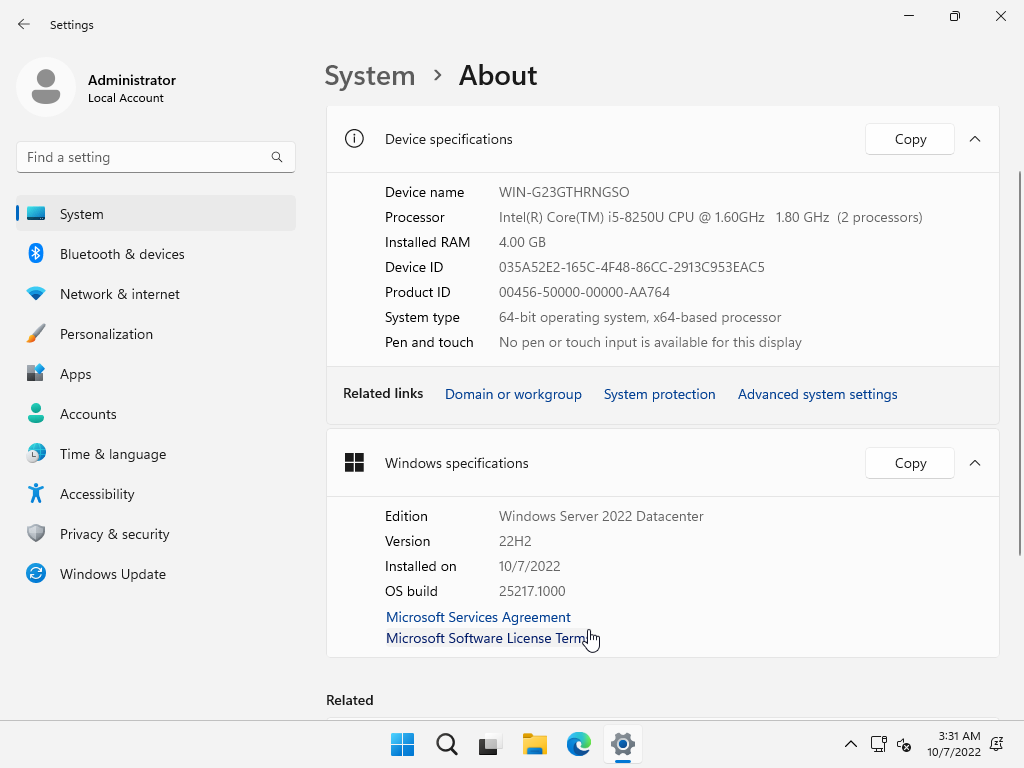This screenshot has width=1024, height=768.
Task: Click the search magnifier in Find a setting
Action: coord(277,157)
